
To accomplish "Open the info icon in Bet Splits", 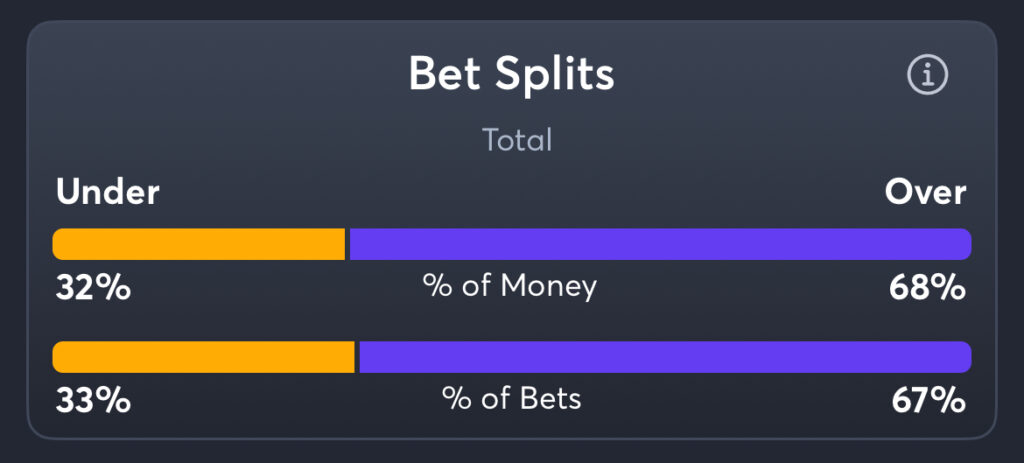I will [927, 75].
